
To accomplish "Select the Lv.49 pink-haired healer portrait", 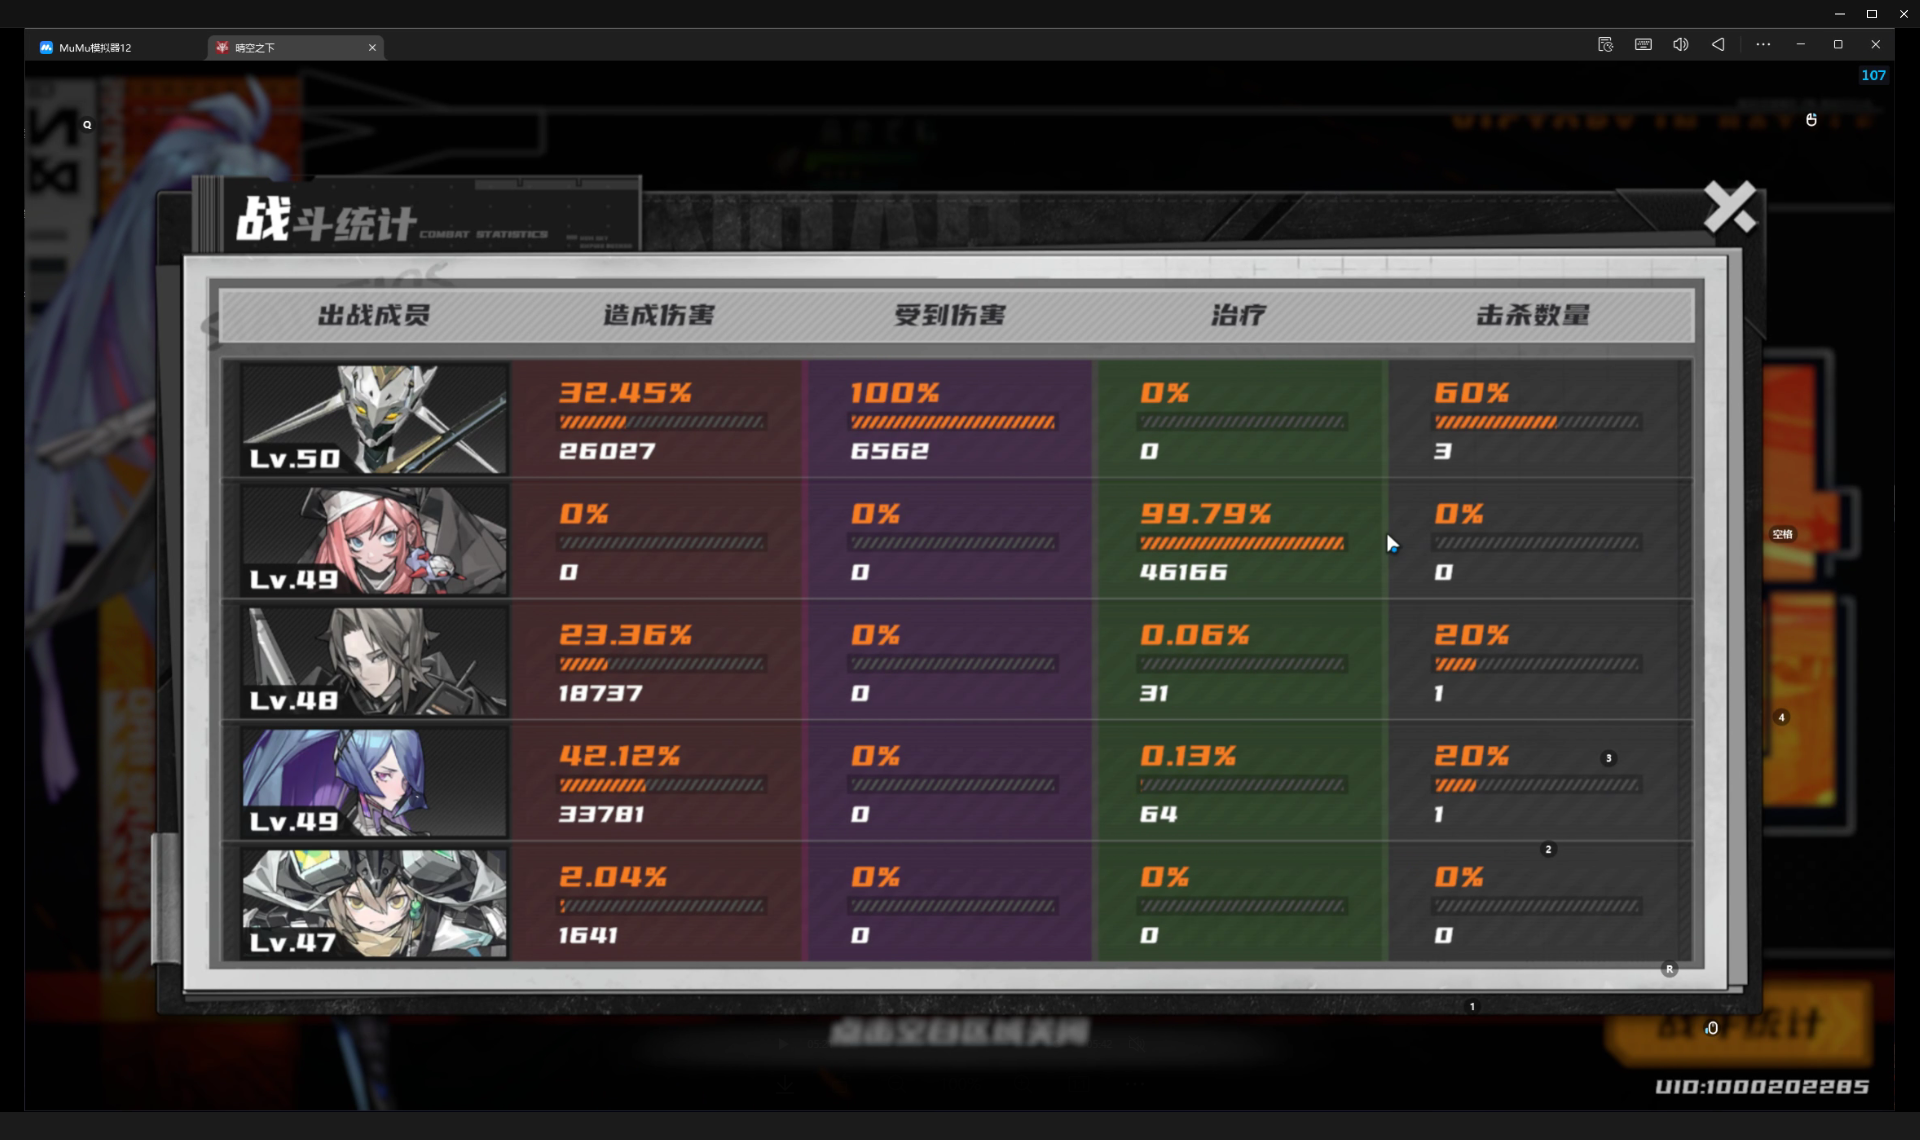I will pos(375,540).
